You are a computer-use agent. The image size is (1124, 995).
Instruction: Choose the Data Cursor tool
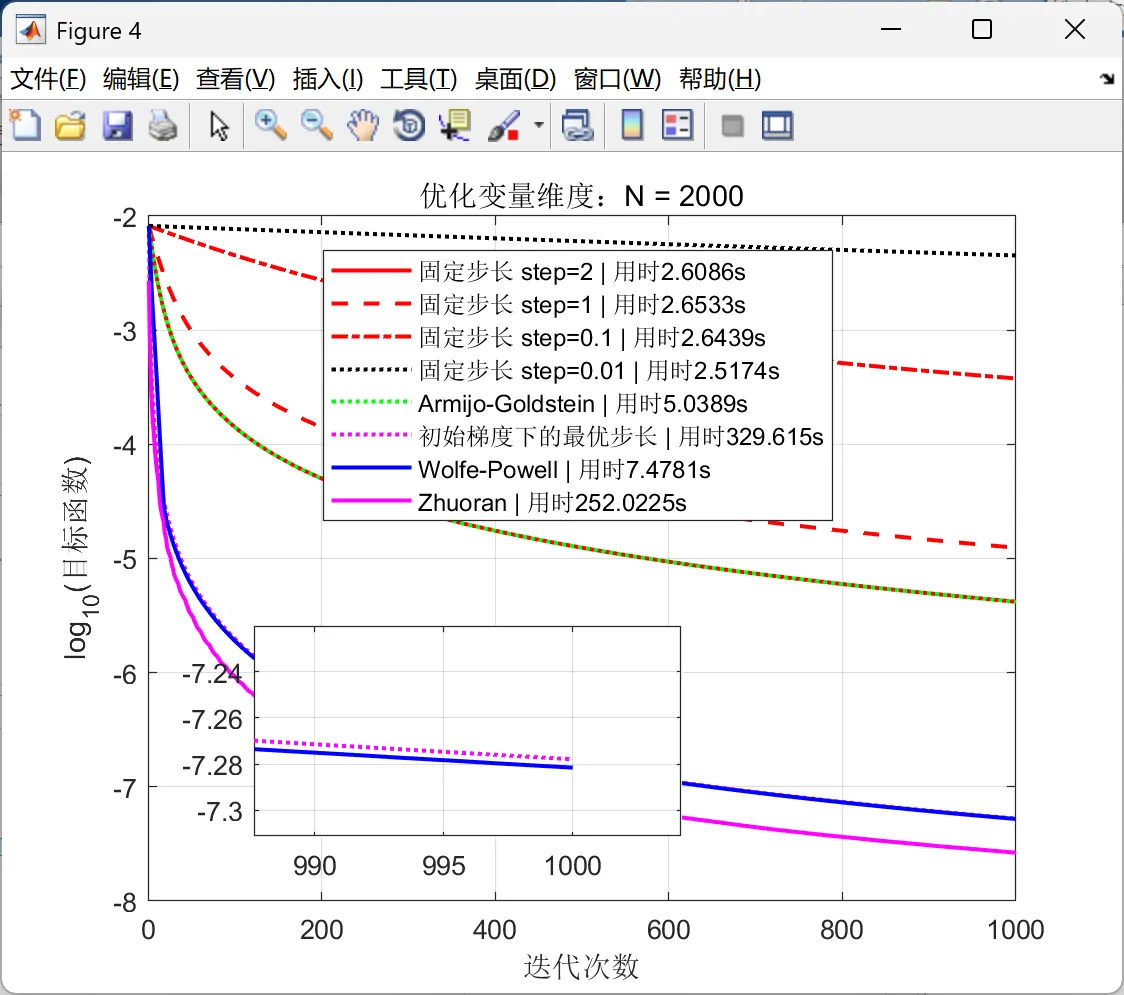coord(456,125)
